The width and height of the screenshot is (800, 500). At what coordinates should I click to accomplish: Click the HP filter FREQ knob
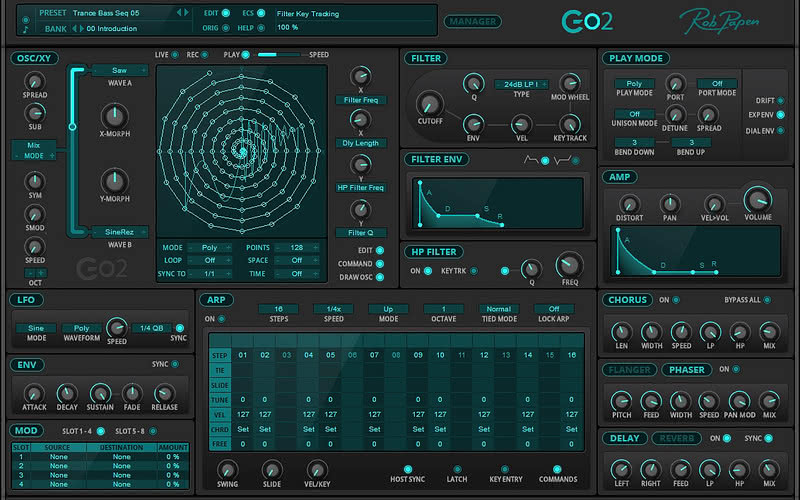(x=569, y=264)
